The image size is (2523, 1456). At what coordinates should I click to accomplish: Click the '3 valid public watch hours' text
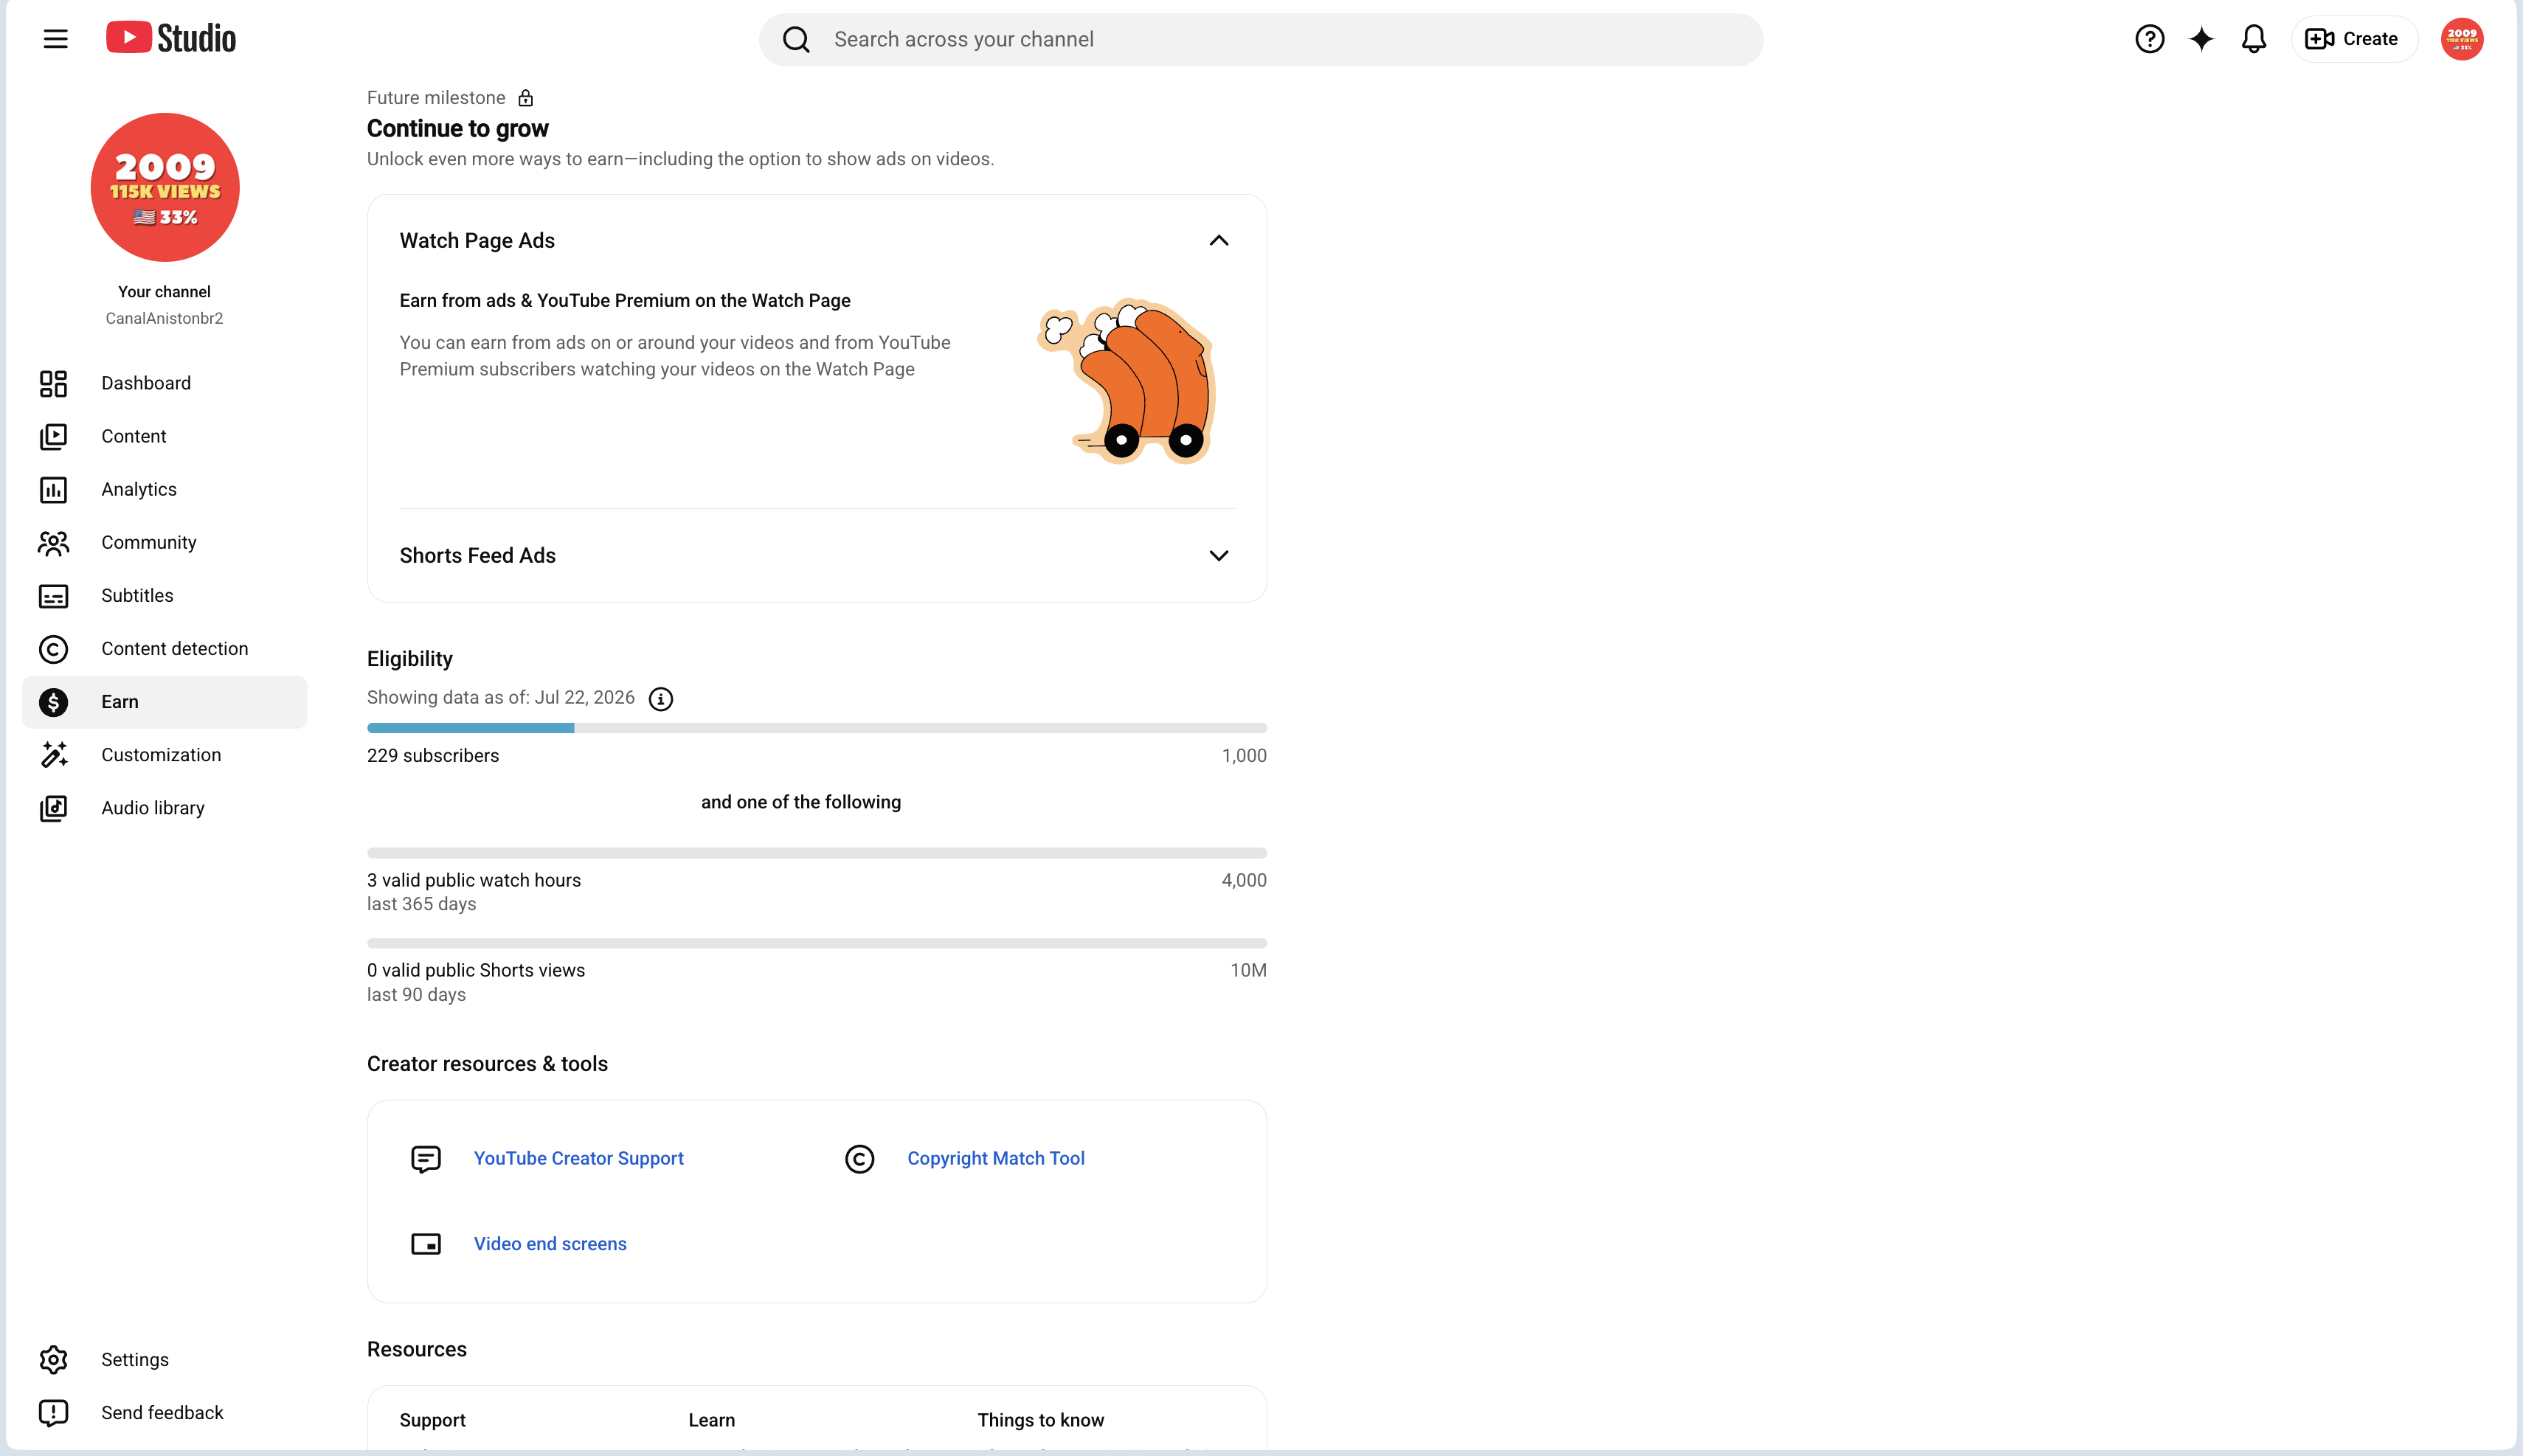474,880
